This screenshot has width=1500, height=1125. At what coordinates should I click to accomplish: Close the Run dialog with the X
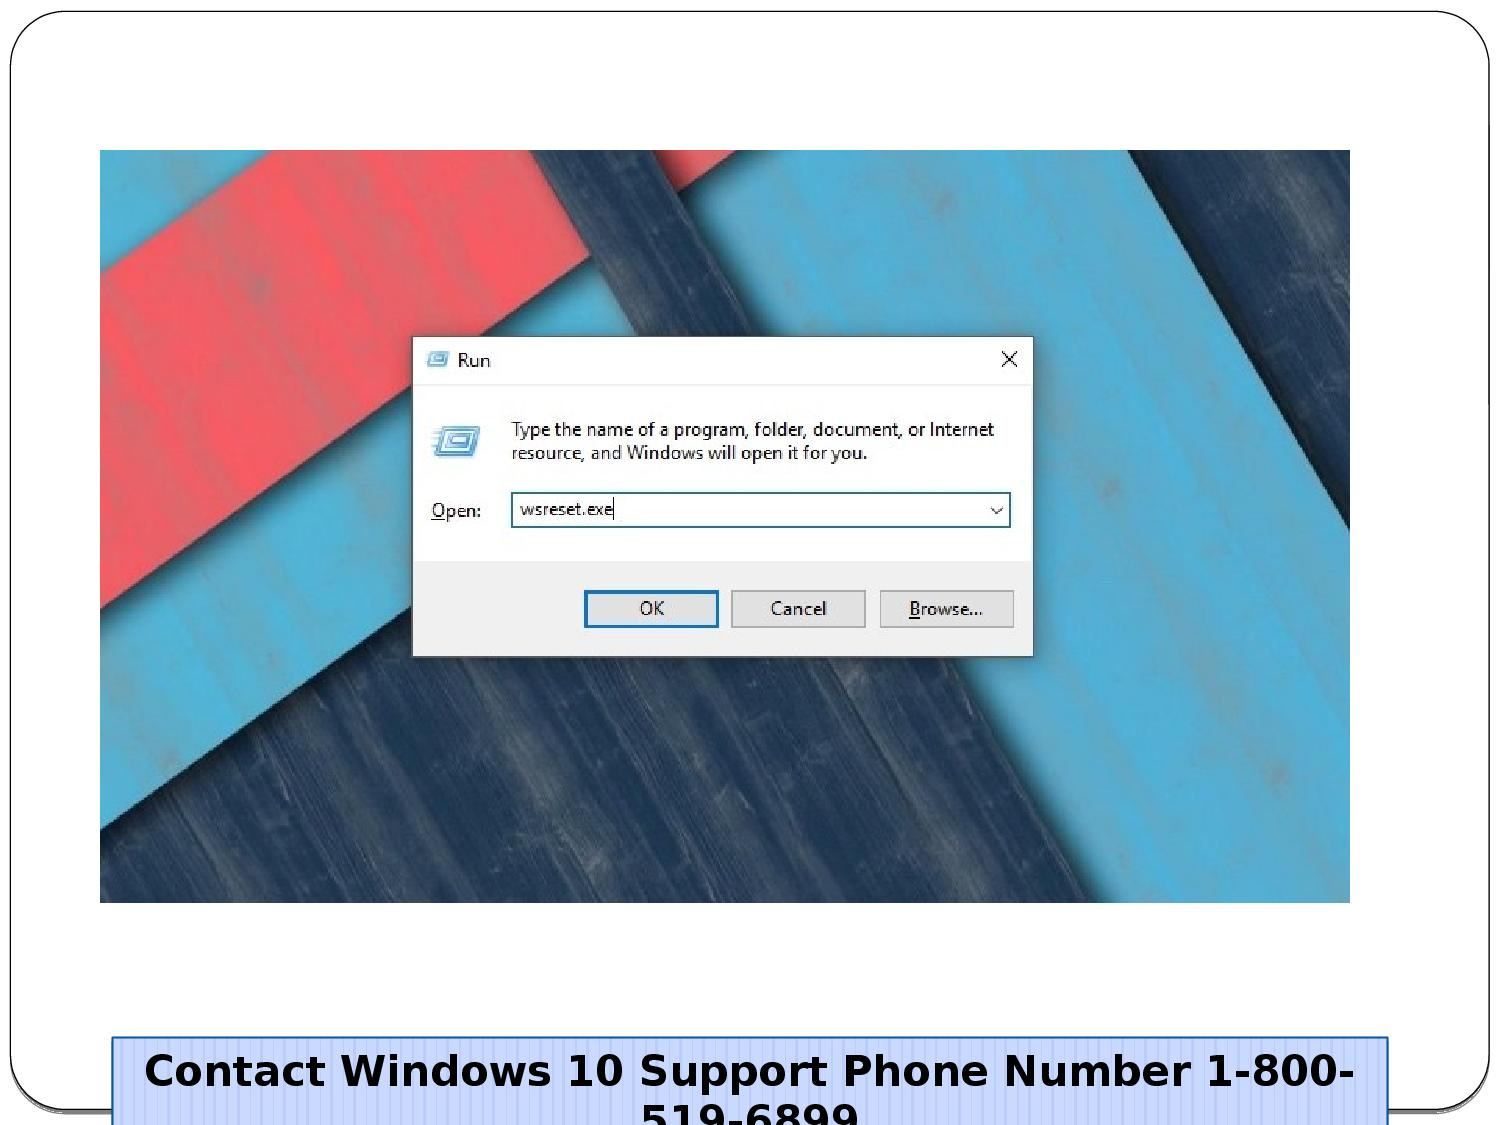click(x=1009, y=359)
